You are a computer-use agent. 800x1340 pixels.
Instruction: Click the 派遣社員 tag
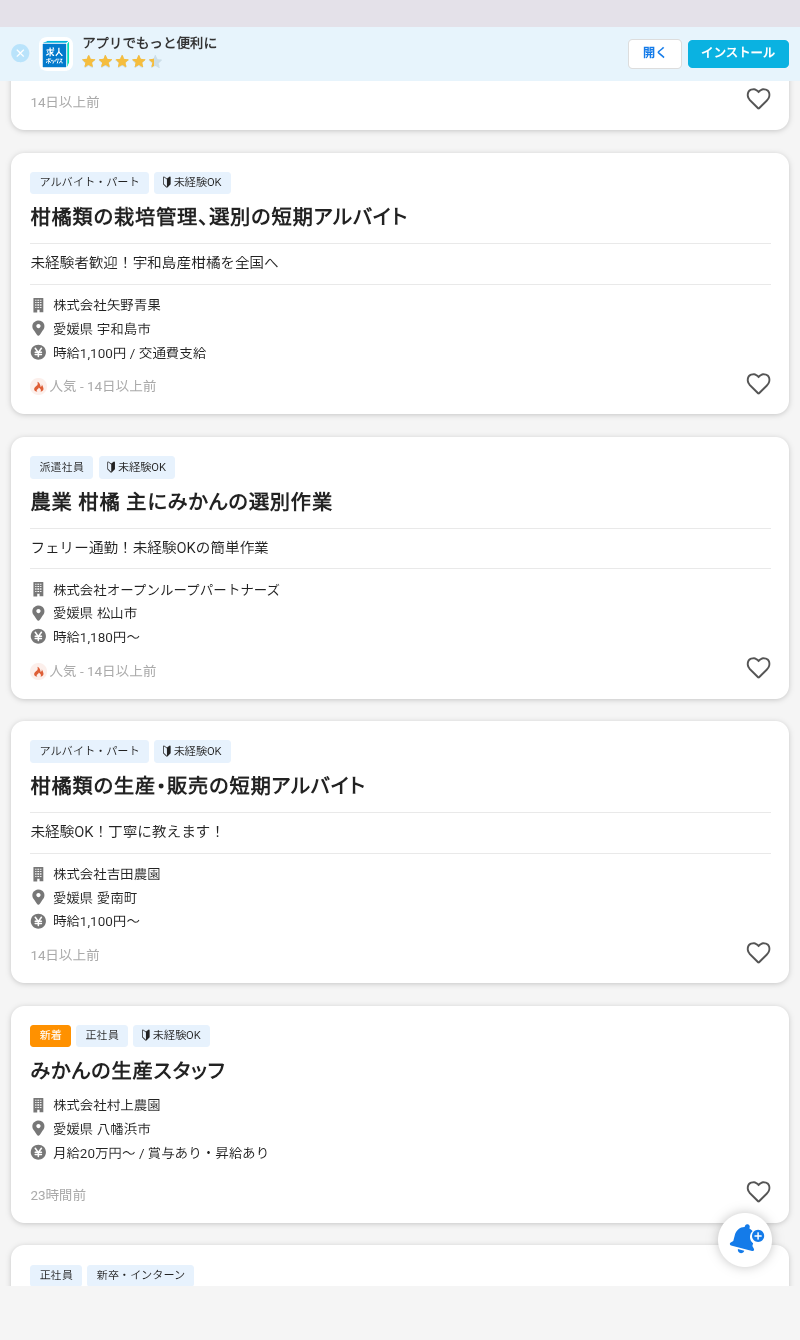click(x=61, y=467)
